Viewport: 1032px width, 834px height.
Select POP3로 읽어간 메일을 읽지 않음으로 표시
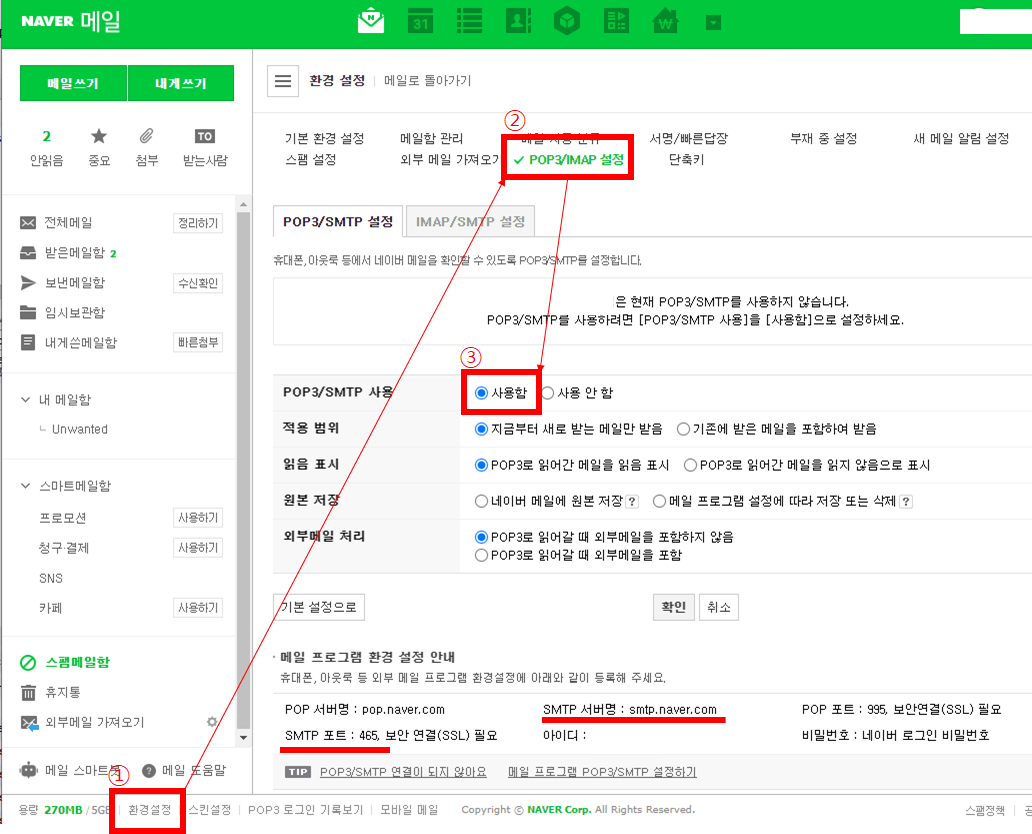690,465
